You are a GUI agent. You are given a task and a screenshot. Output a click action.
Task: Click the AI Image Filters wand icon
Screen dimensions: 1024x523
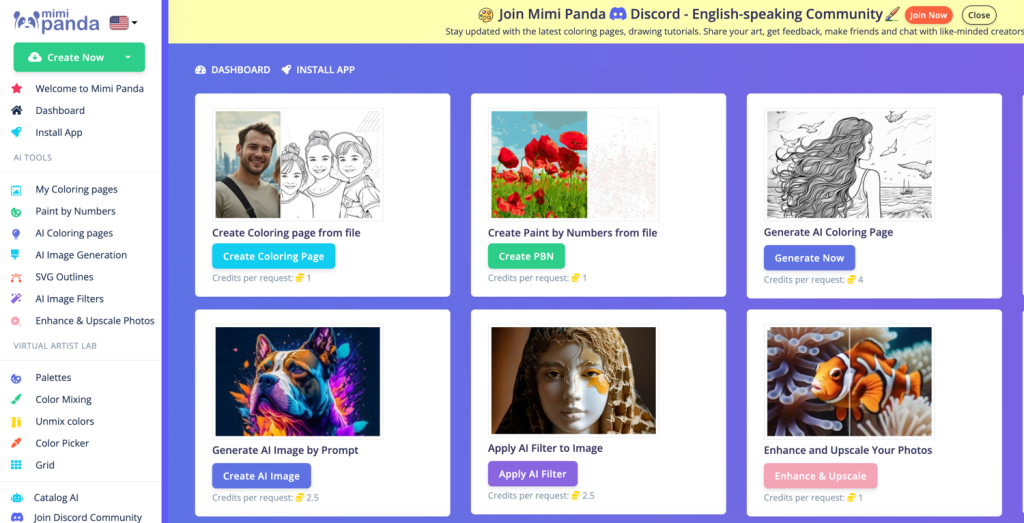[x=16, y=299]
